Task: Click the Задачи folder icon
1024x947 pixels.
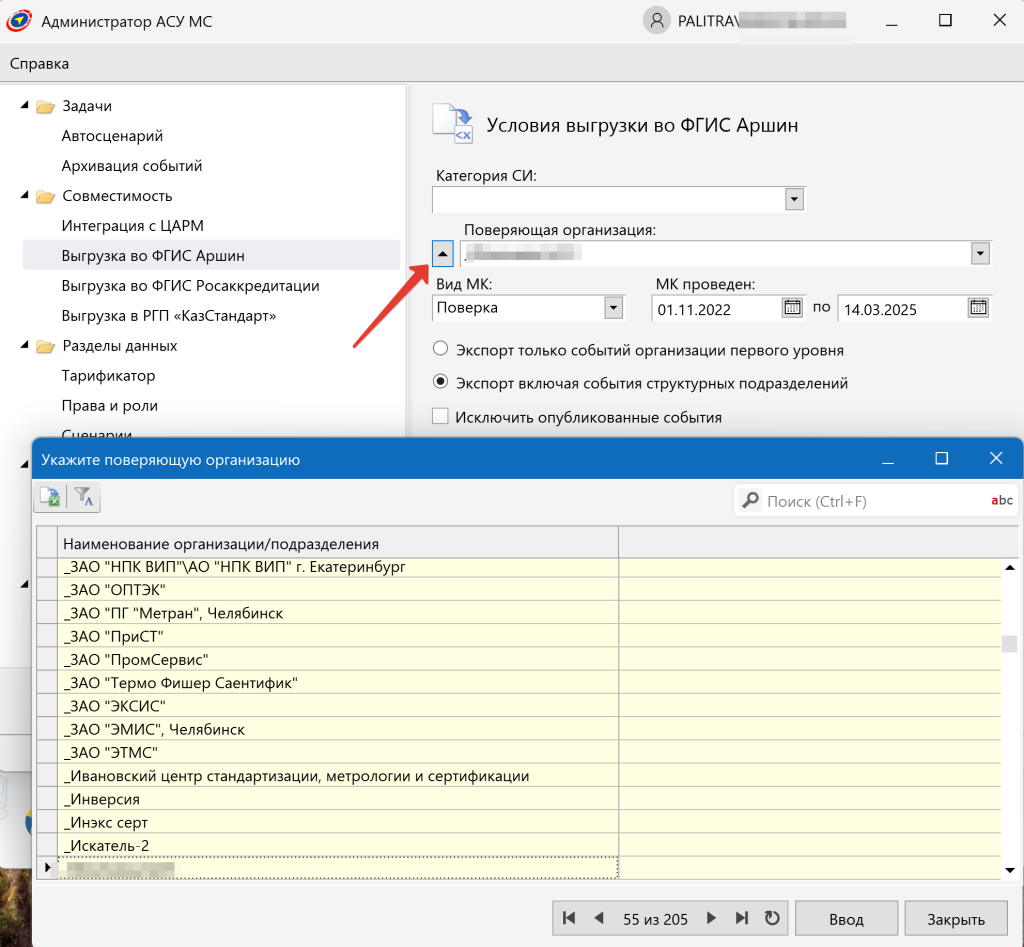Action: (x=45, y=106)
